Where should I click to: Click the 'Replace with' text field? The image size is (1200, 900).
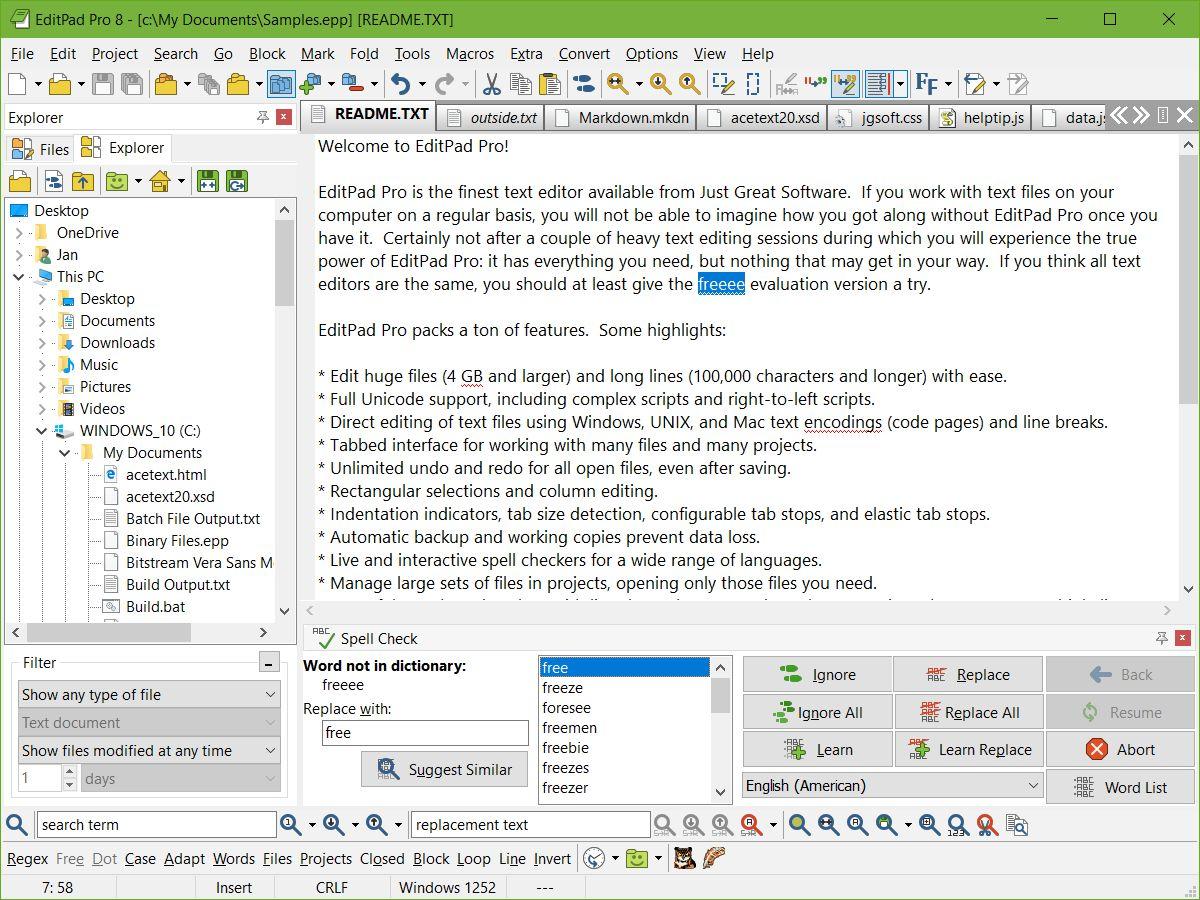tap(425, 732)
